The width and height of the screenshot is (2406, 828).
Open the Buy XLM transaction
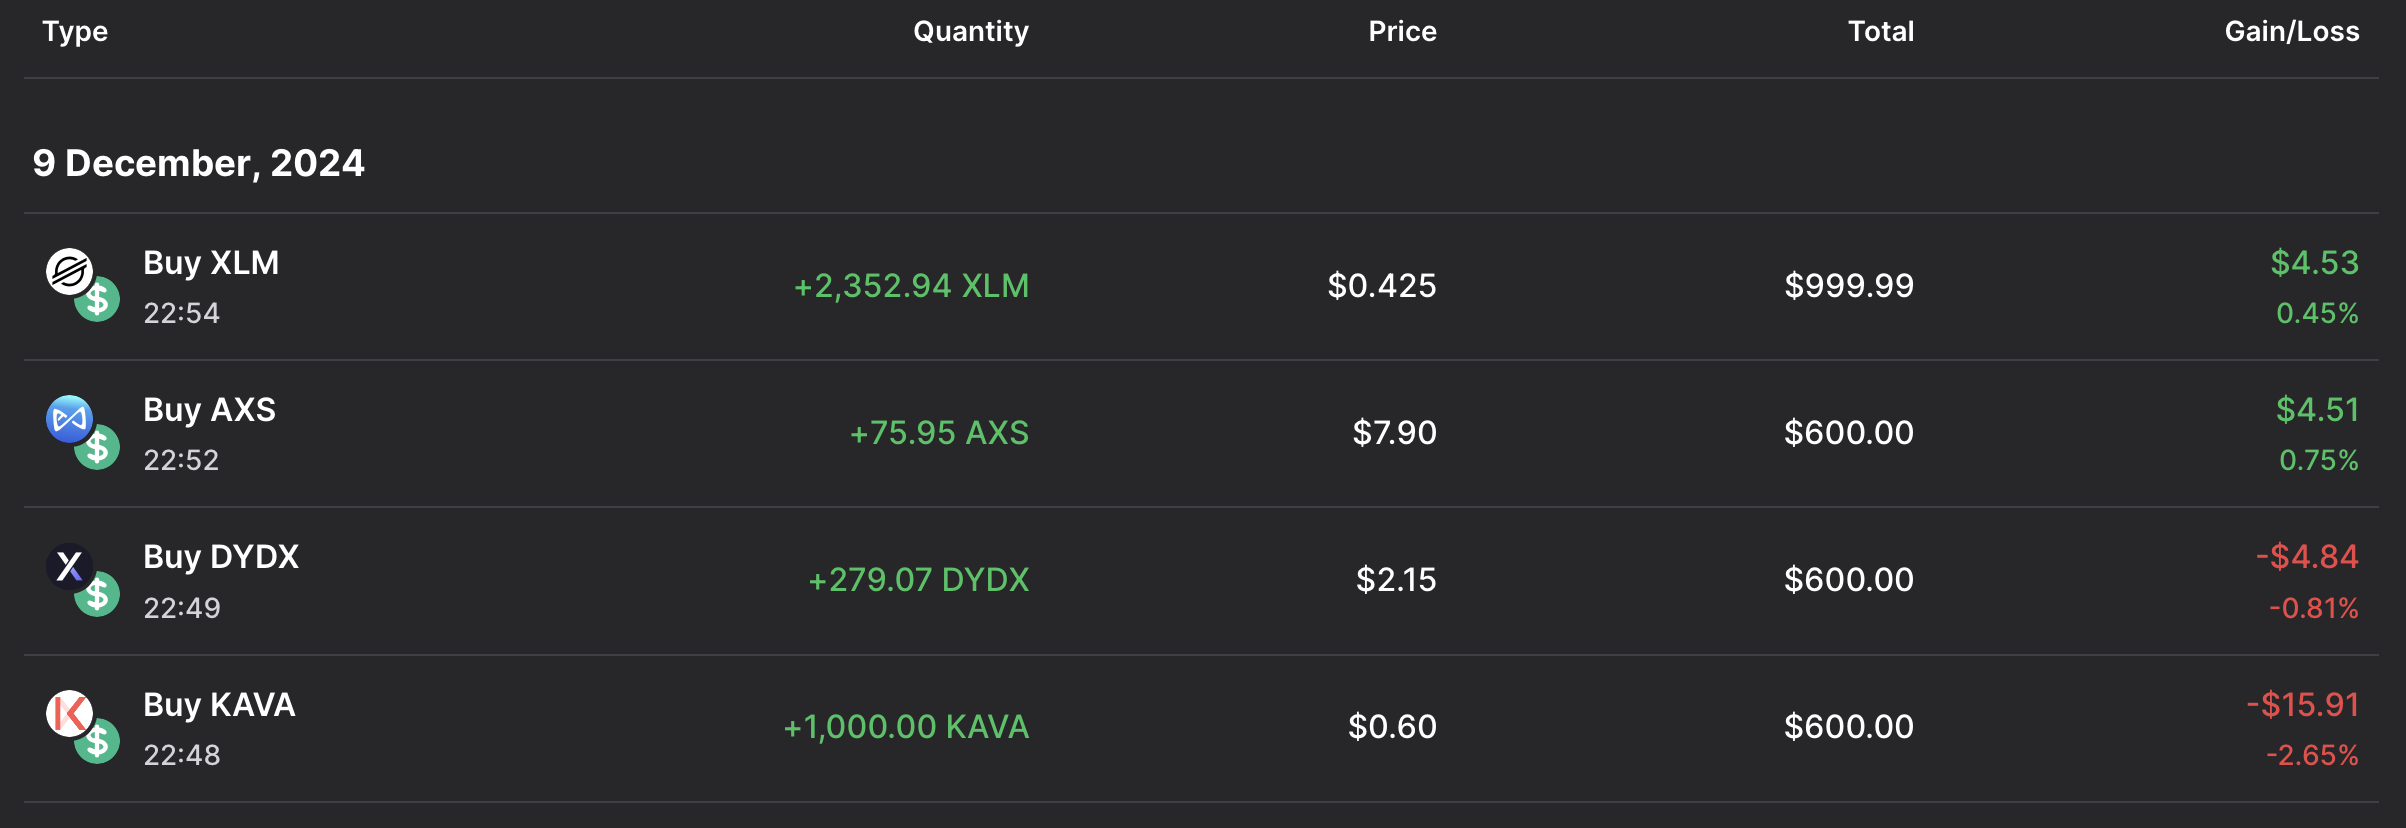(x=211, y=263)
